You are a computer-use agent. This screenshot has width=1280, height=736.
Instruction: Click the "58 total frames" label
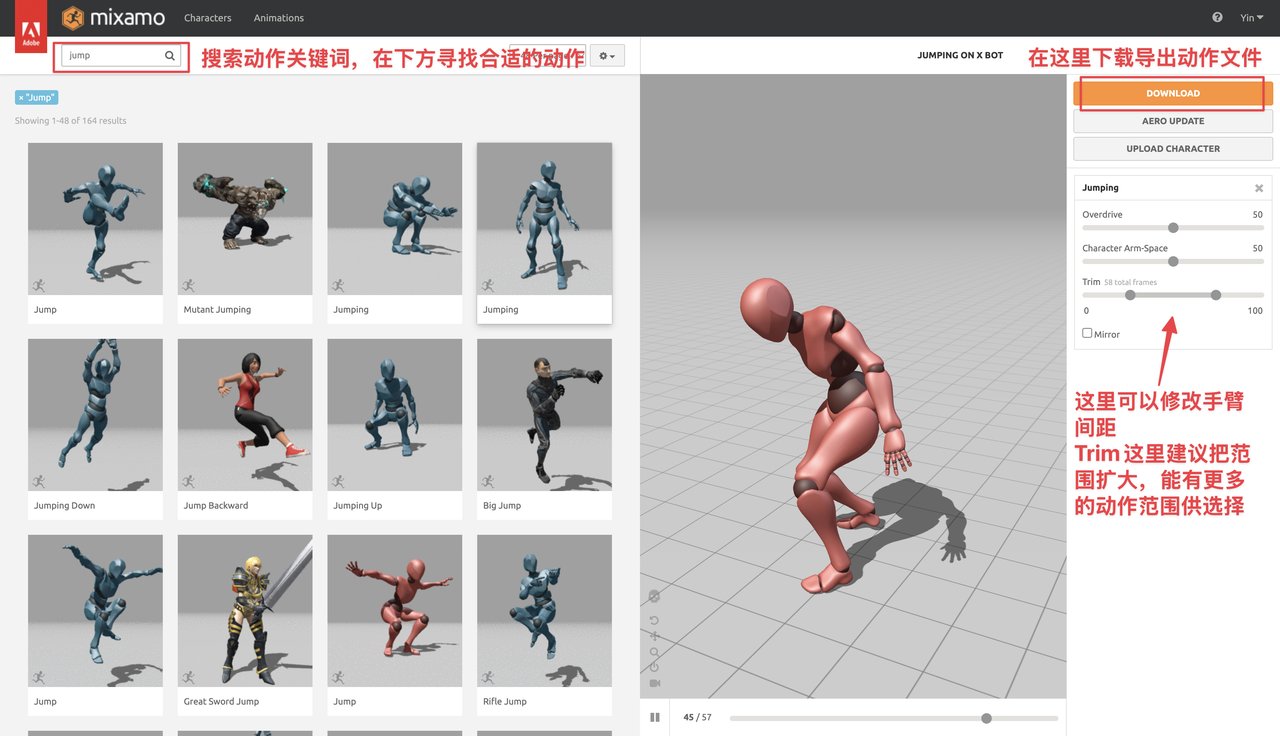pyautogui.click(x=1131, y=283)
